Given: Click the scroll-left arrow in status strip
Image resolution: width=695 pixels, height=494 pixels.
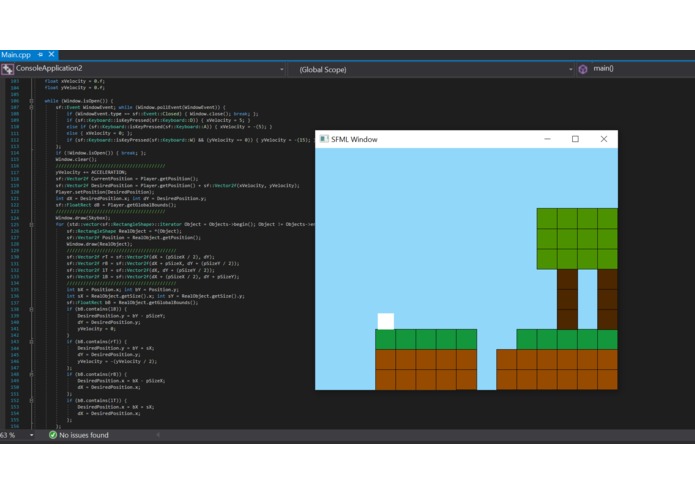Looking at the screenshot, I should coord(158,435).
